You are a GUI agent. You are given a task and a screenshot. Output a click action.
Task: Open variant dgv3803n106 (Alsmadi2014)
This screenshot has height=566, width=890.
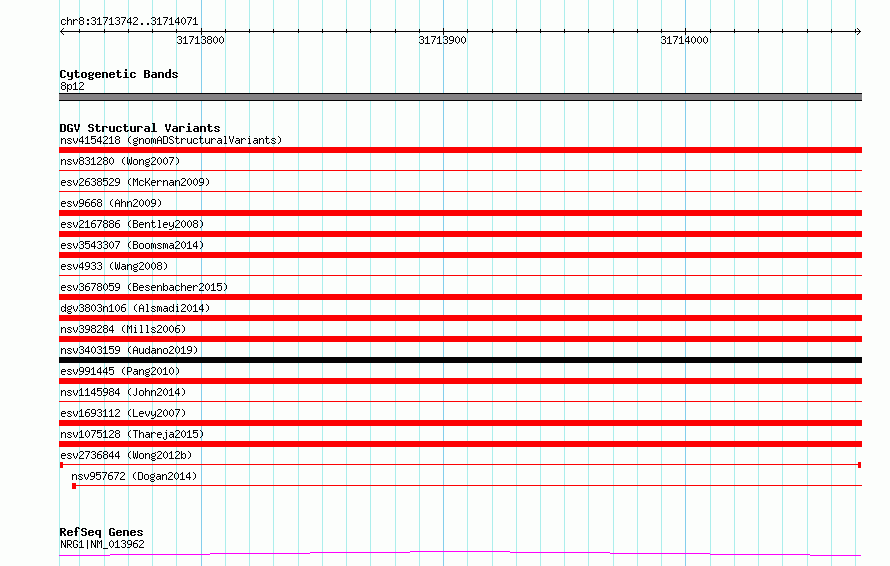135,308
